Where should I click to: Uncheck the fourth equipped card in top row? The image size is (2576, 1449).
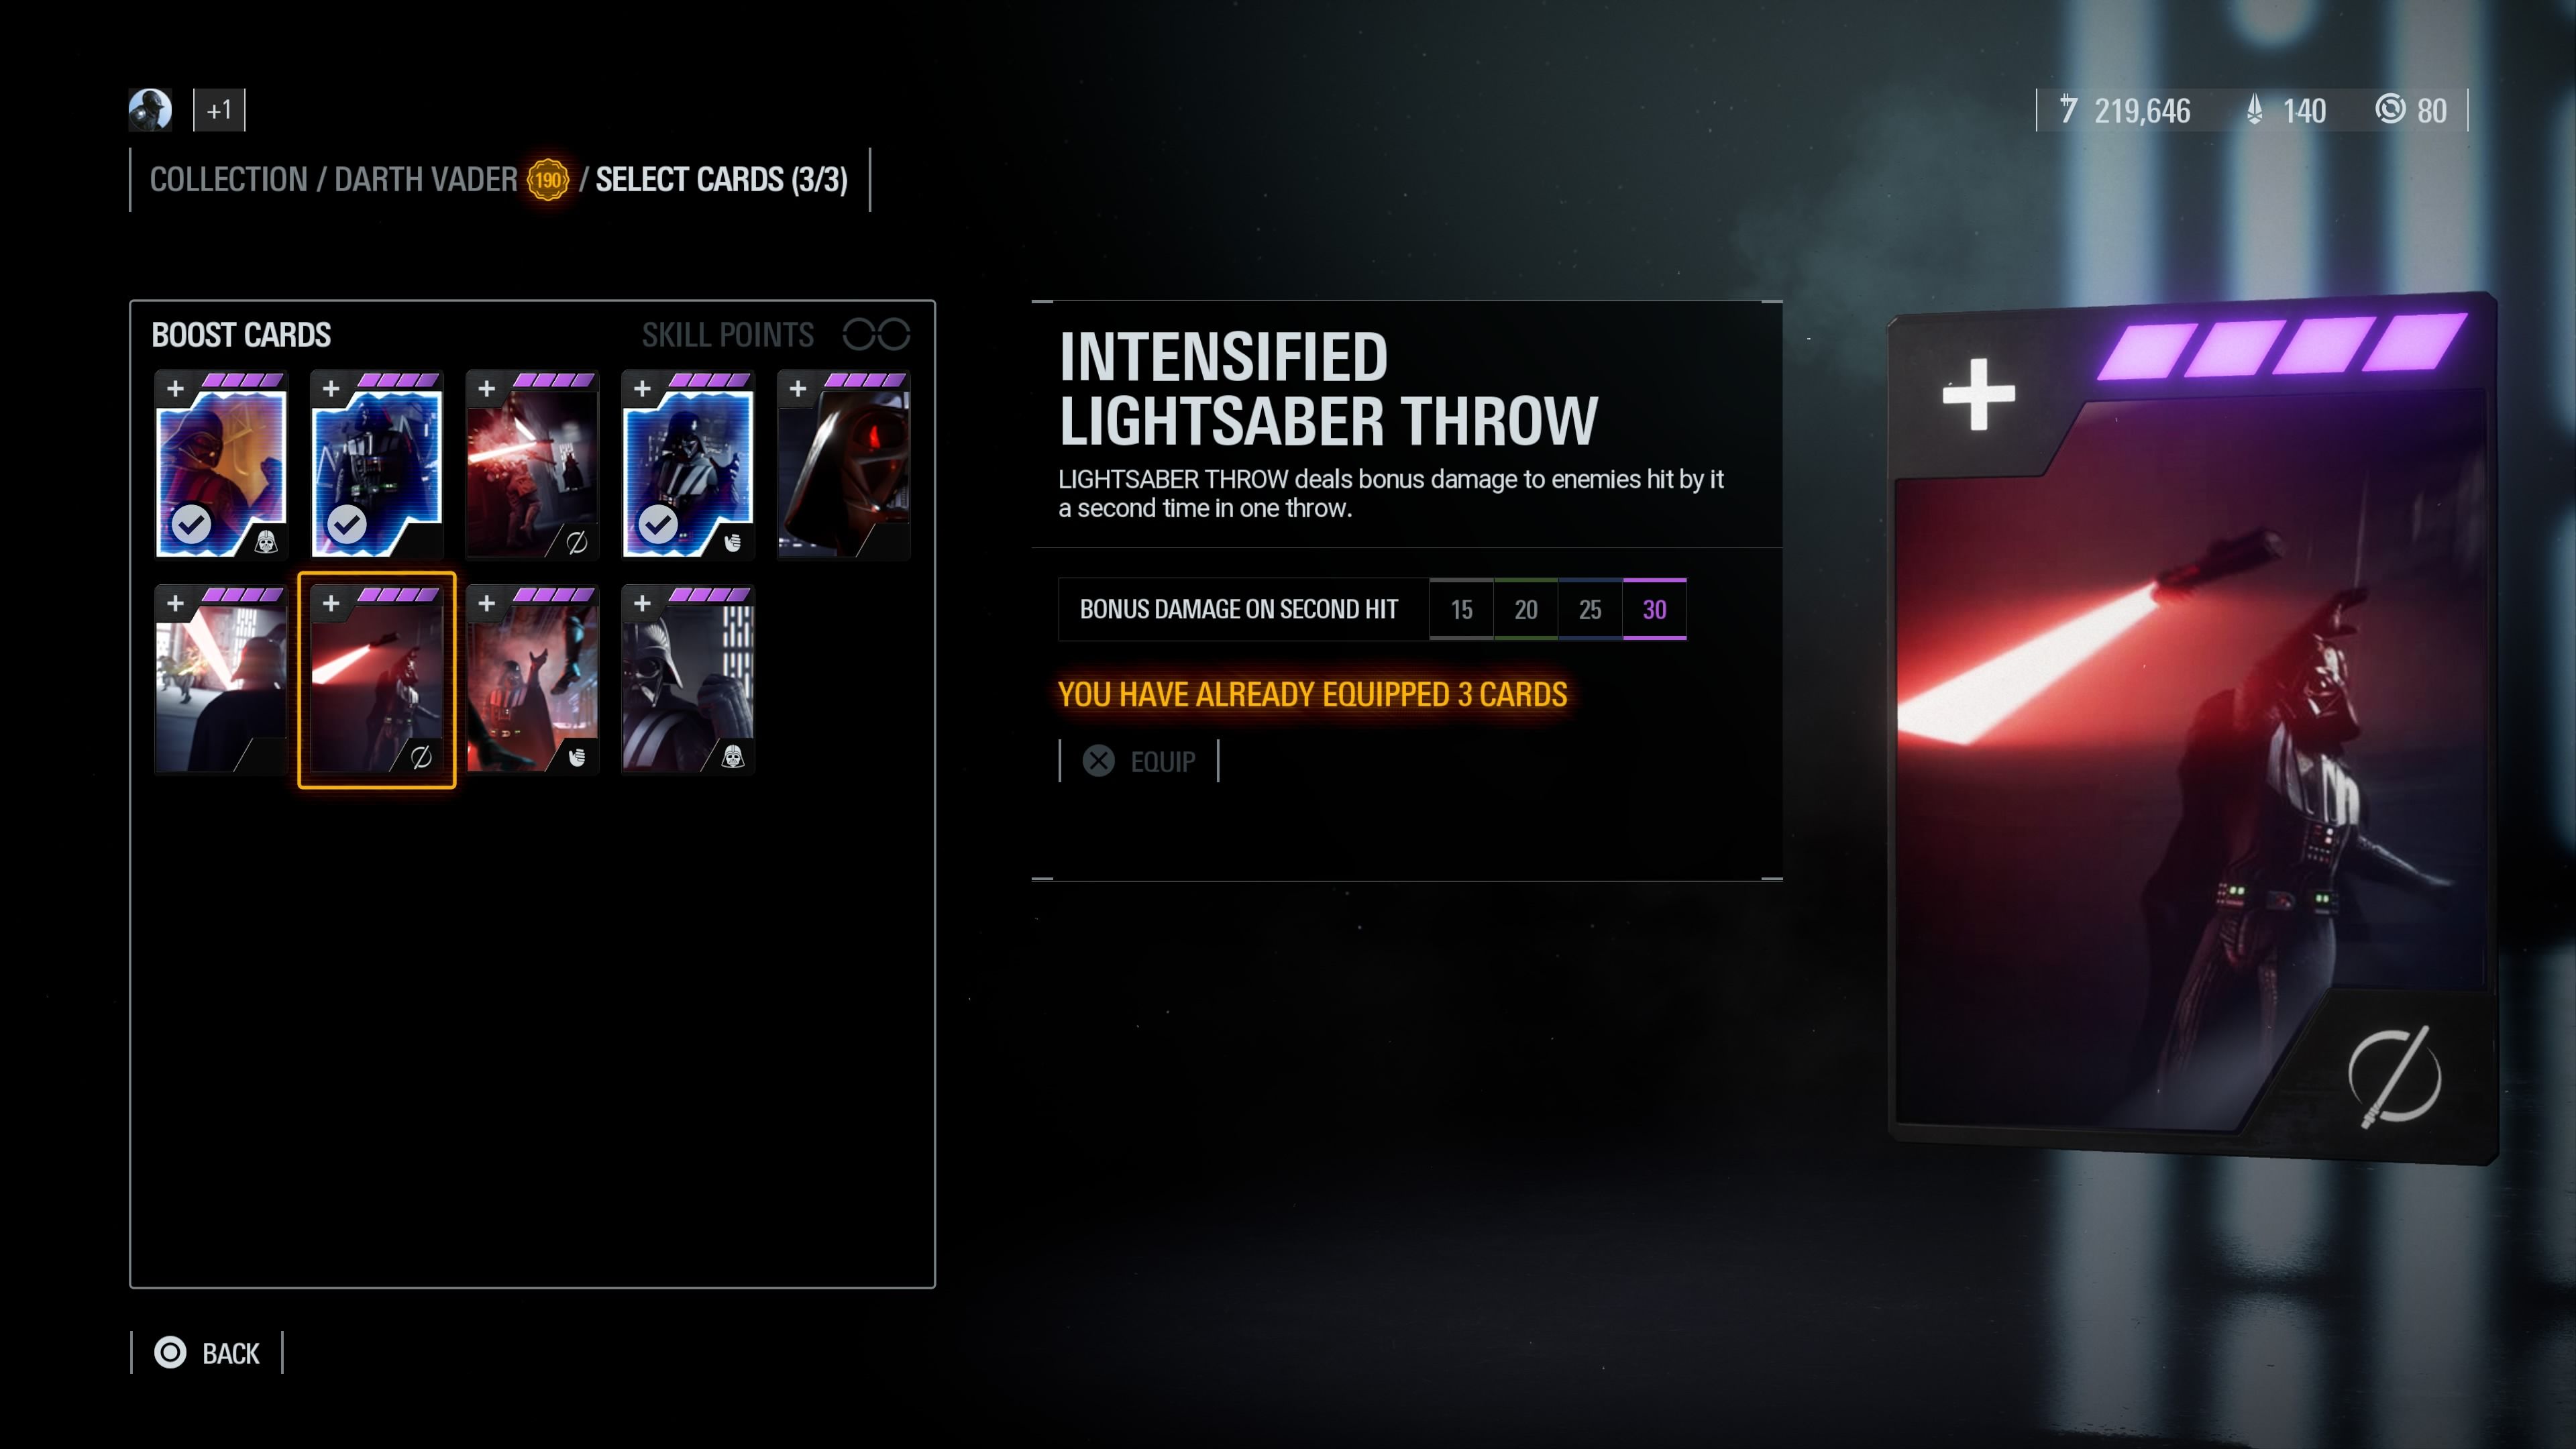coord(658,524)
